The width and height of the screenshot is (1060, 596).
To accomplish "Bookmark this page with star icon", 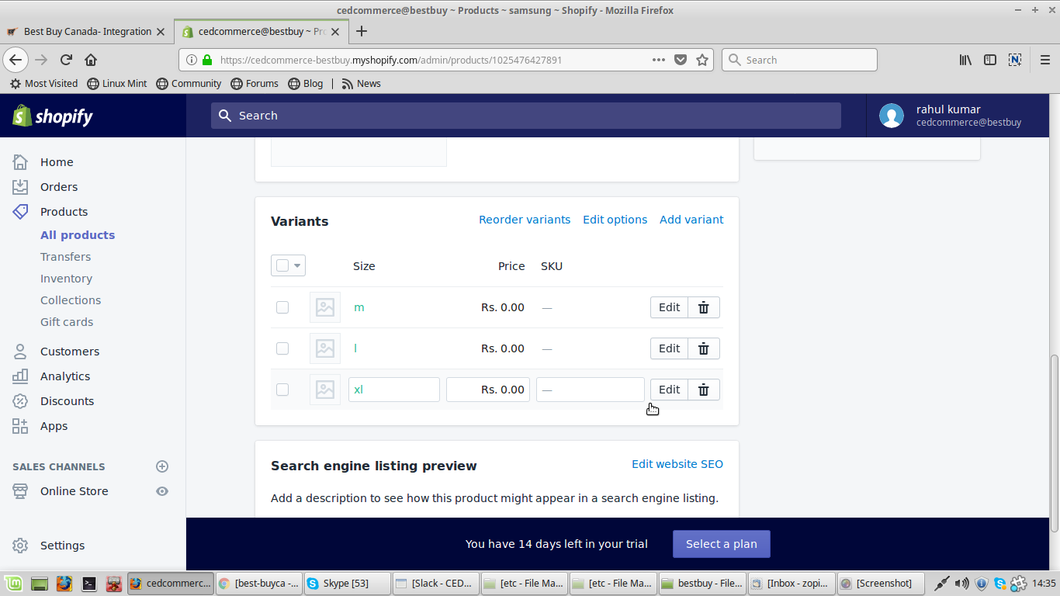I will coord(702,60).
